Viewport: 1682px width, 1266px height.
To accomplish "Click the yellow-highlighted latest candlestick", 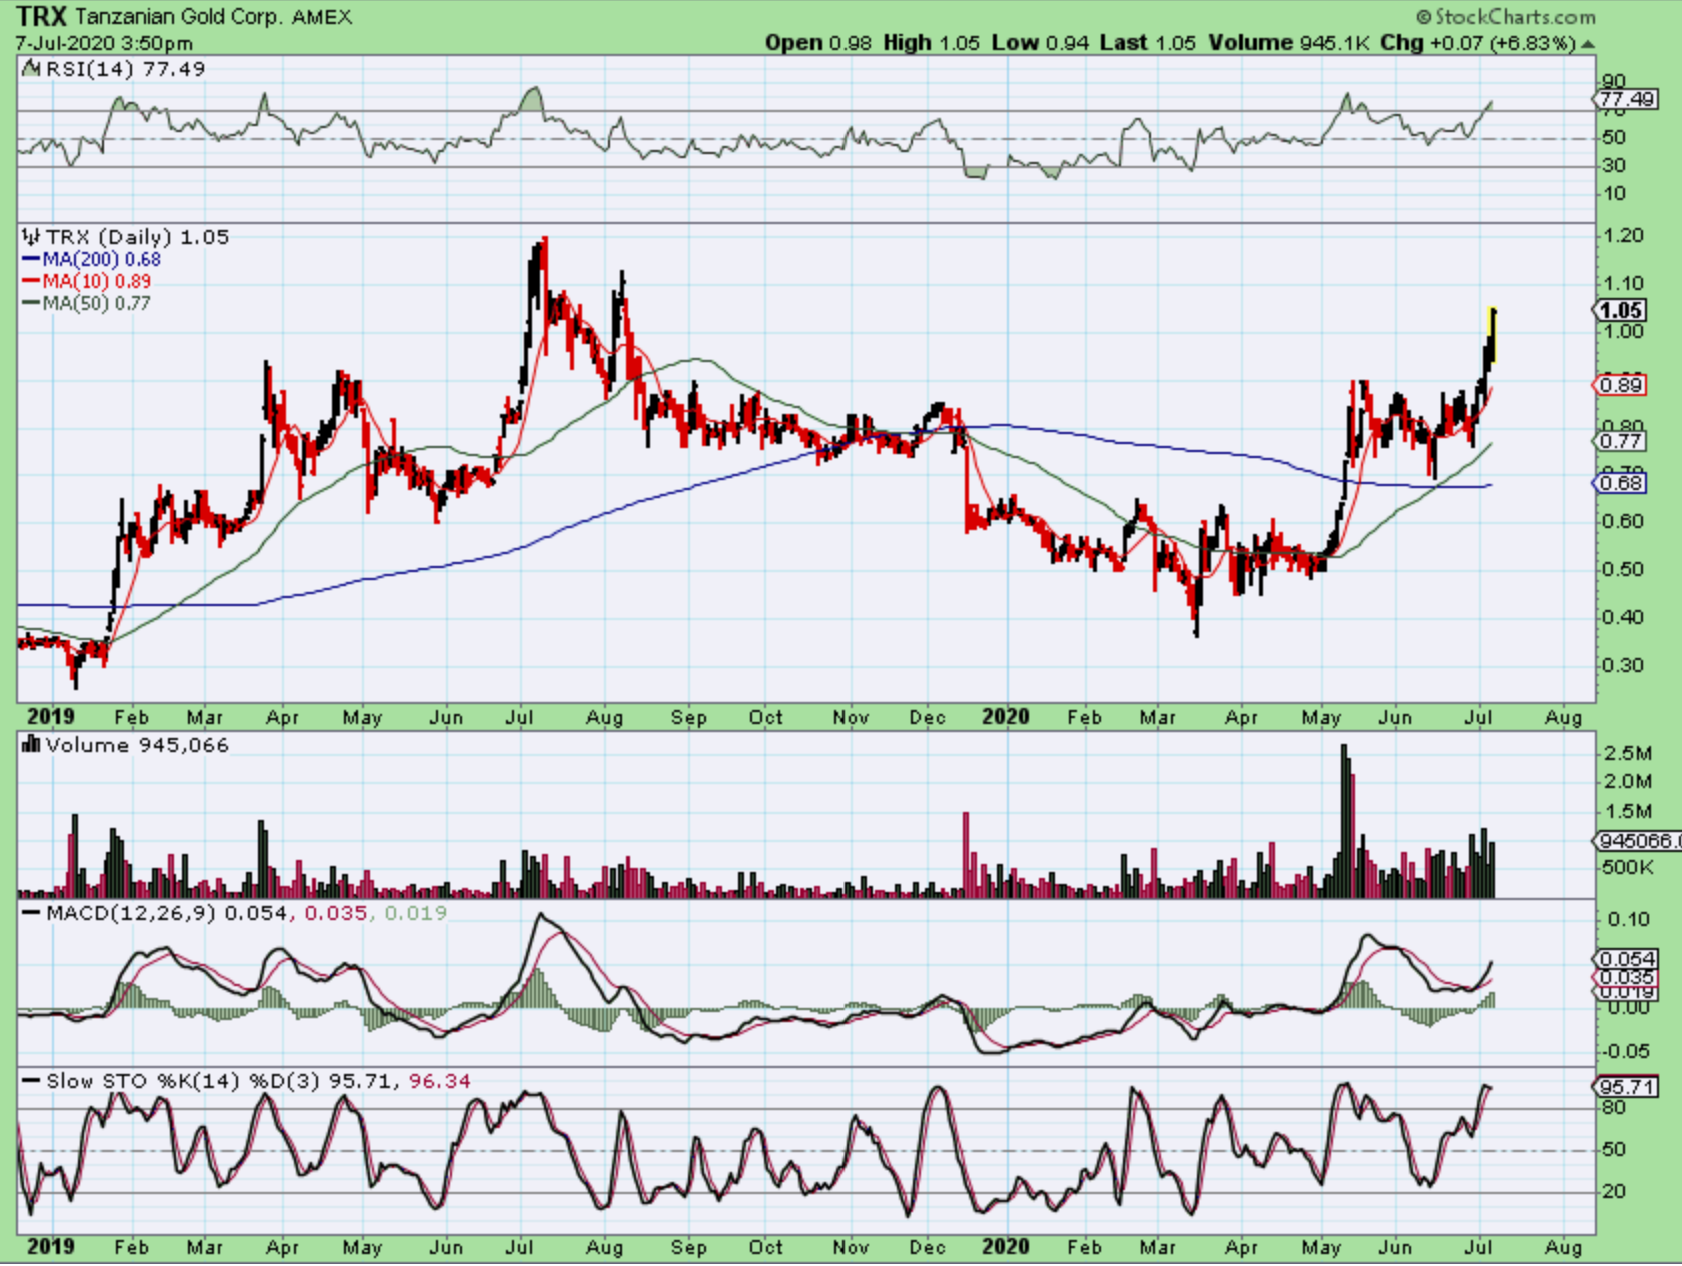I will 1492,335.
